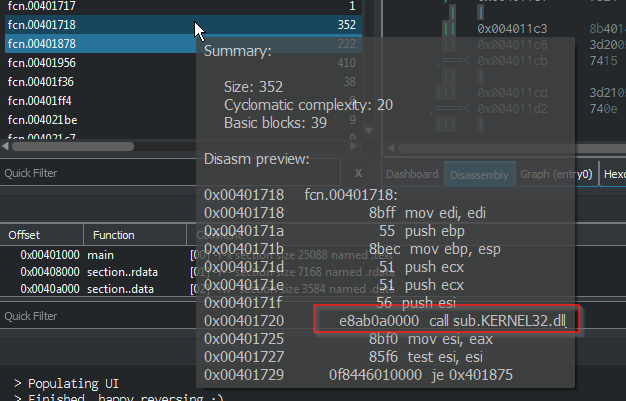Sort by the Function column header

[135, 235]
